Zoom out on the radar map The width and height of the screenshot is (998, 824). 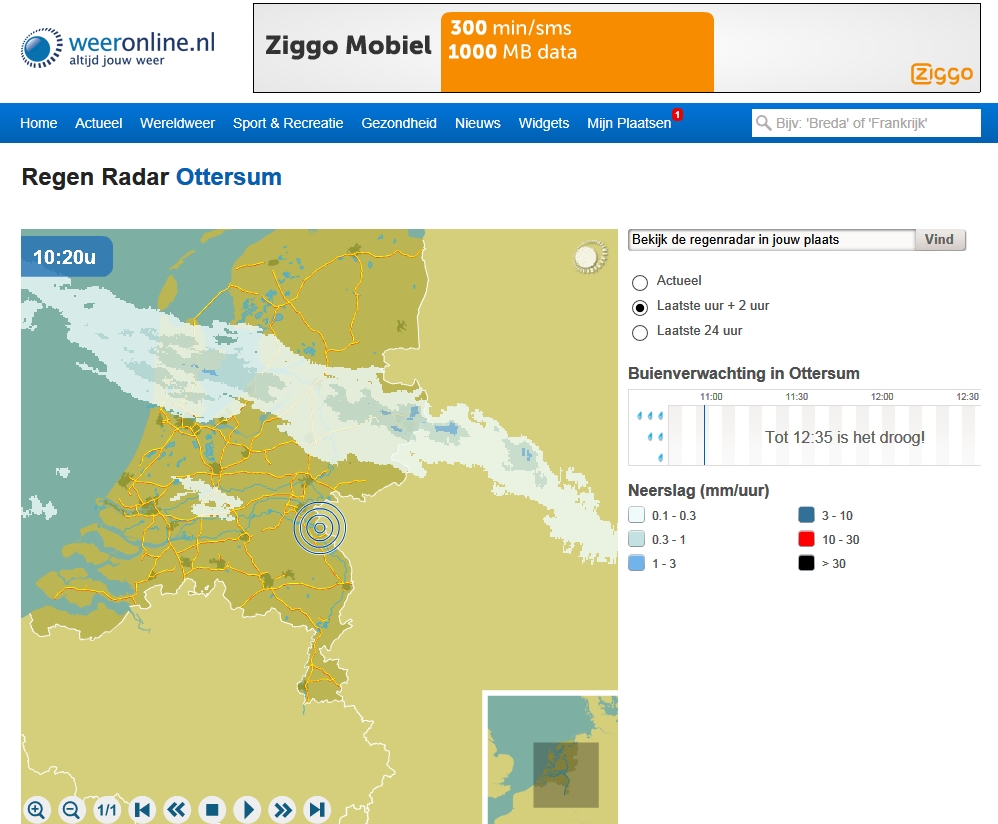(72, 809)
